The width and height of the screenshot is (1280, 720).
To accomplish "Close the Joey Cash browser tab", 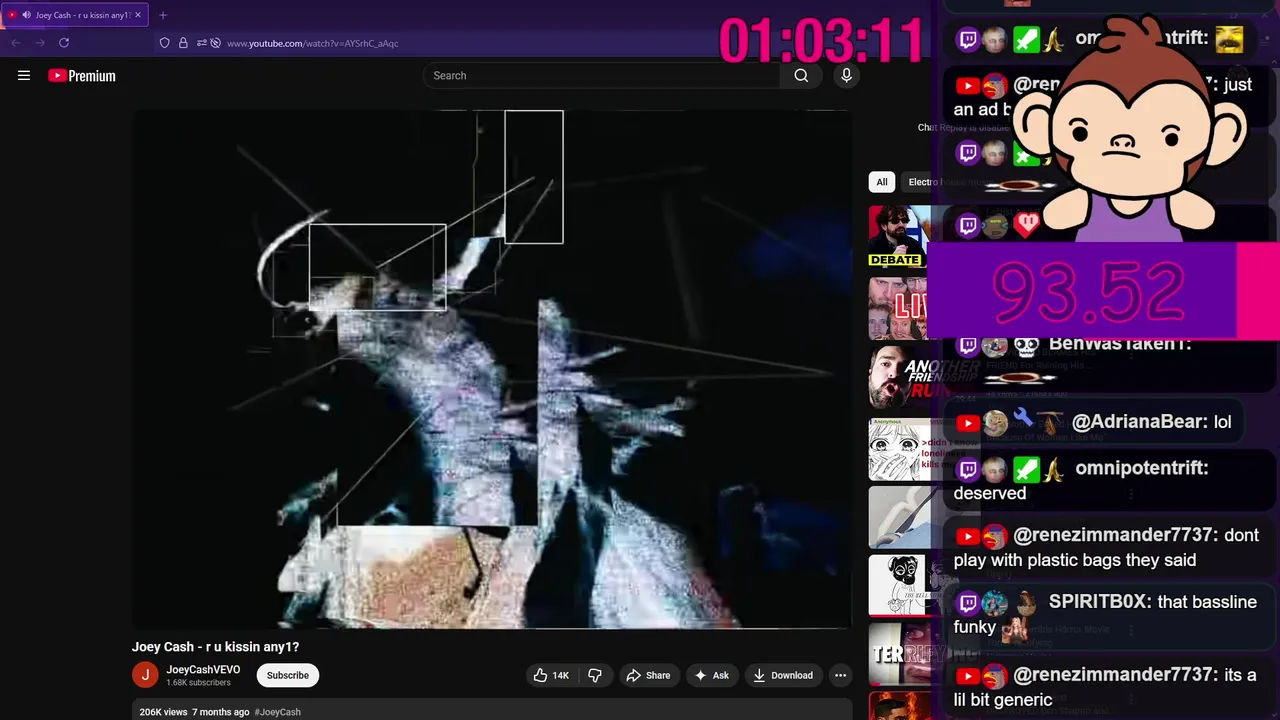I will click(139, 15).
